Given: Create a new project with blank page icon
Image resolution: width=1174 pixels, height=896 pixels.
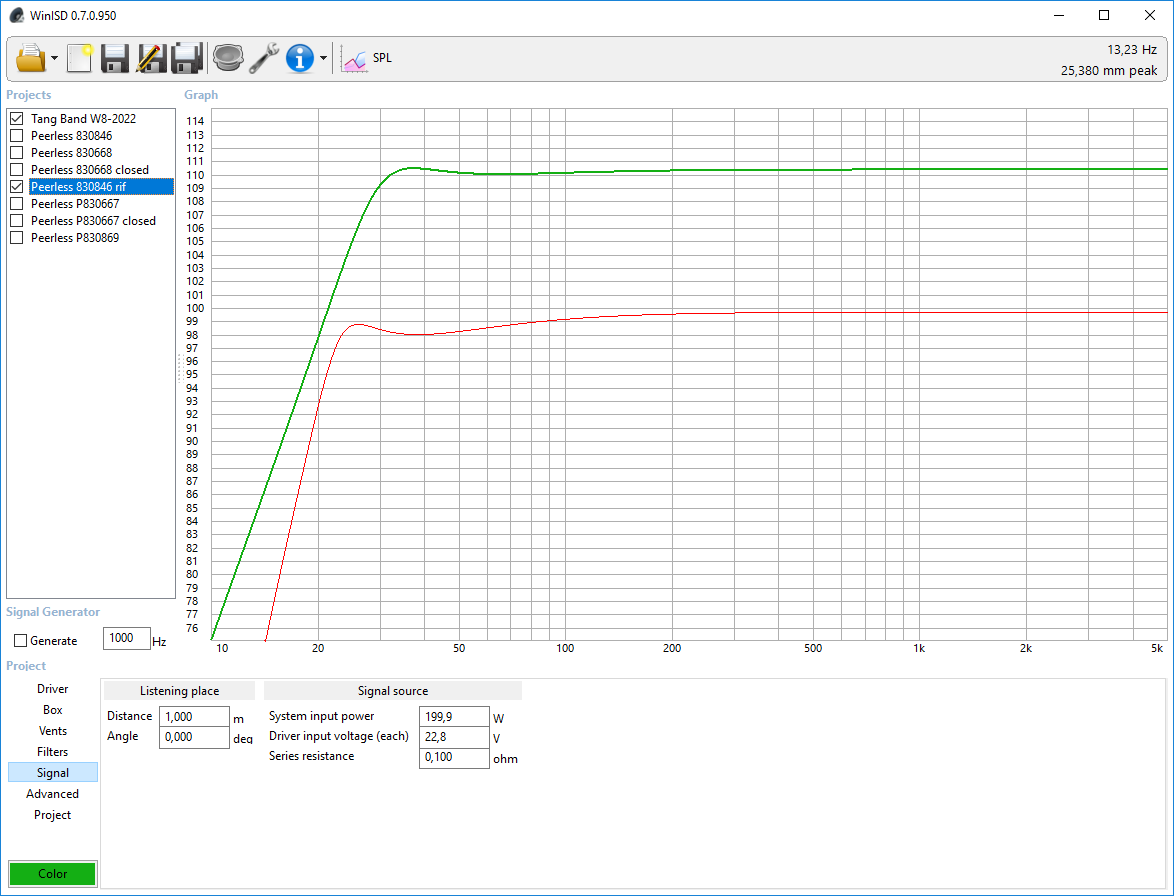Looking at the screenshot, I should point(79,58).
